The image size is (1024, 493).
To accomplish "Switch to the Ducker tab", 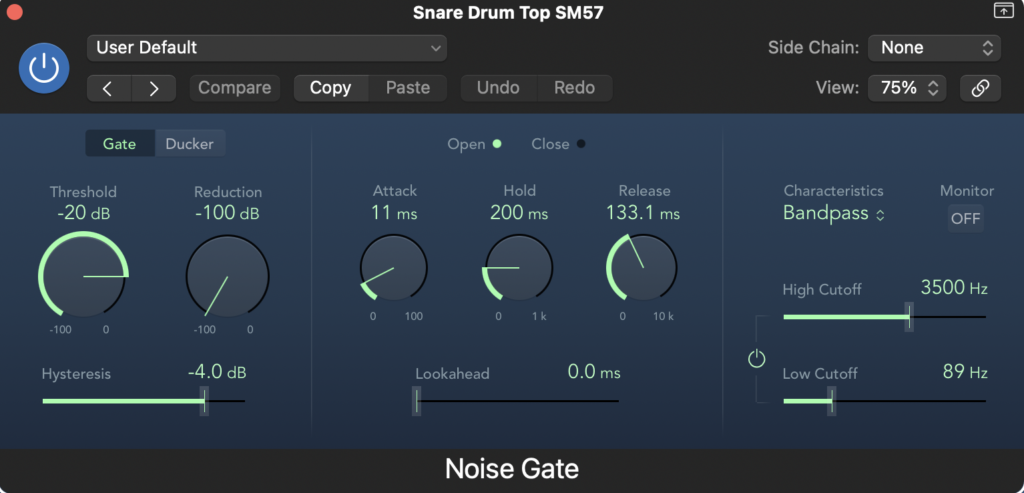I will pos(189,144).
